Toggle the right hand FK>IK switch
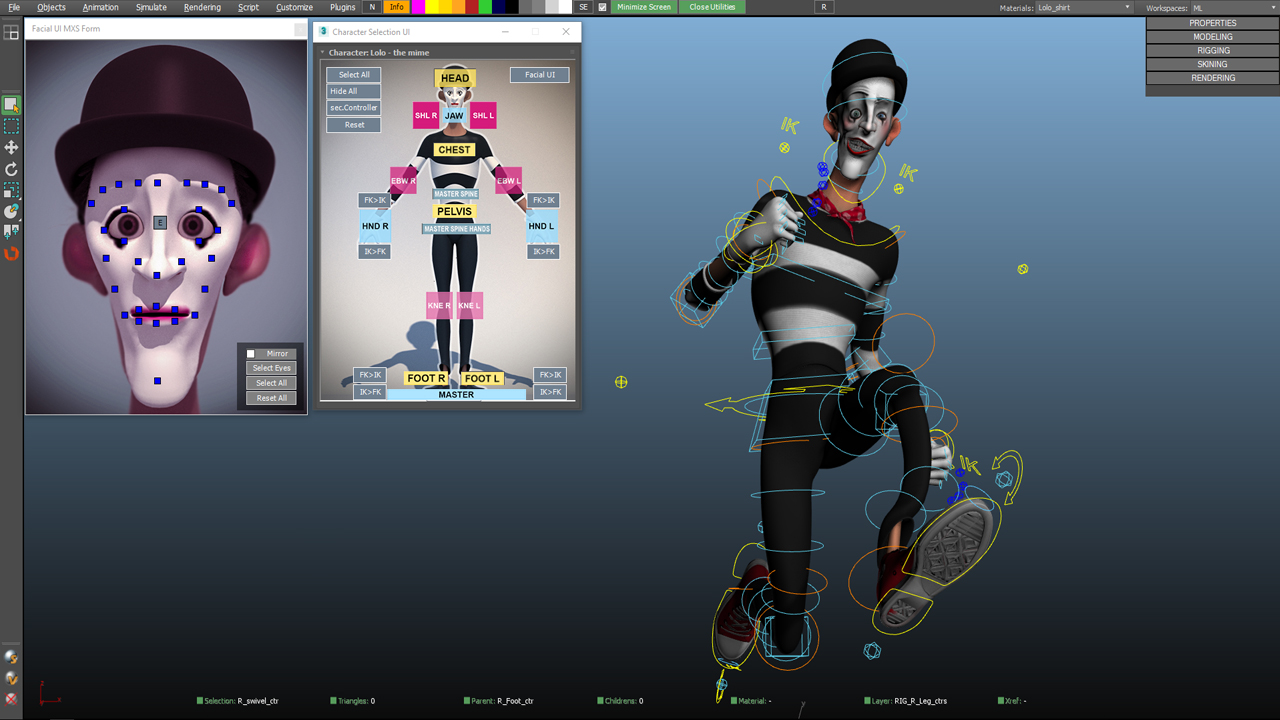The width and height of the screenshot is (1280, 720). (375, 201)
